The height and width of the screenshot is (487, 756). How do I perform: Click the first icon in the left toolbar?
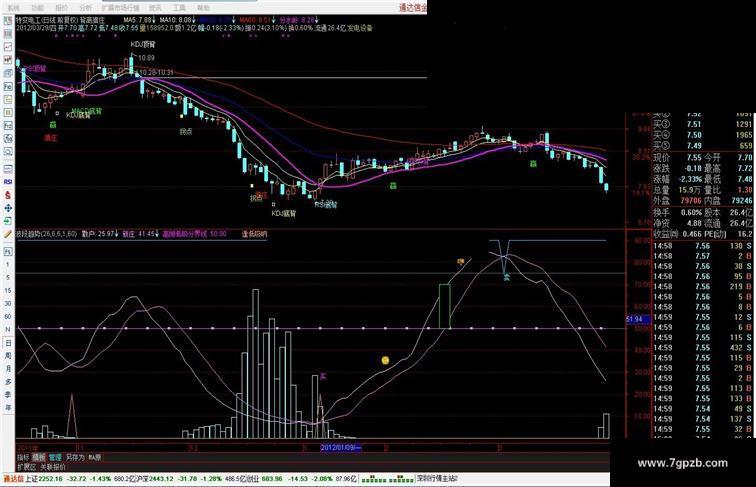click(8, 21)
